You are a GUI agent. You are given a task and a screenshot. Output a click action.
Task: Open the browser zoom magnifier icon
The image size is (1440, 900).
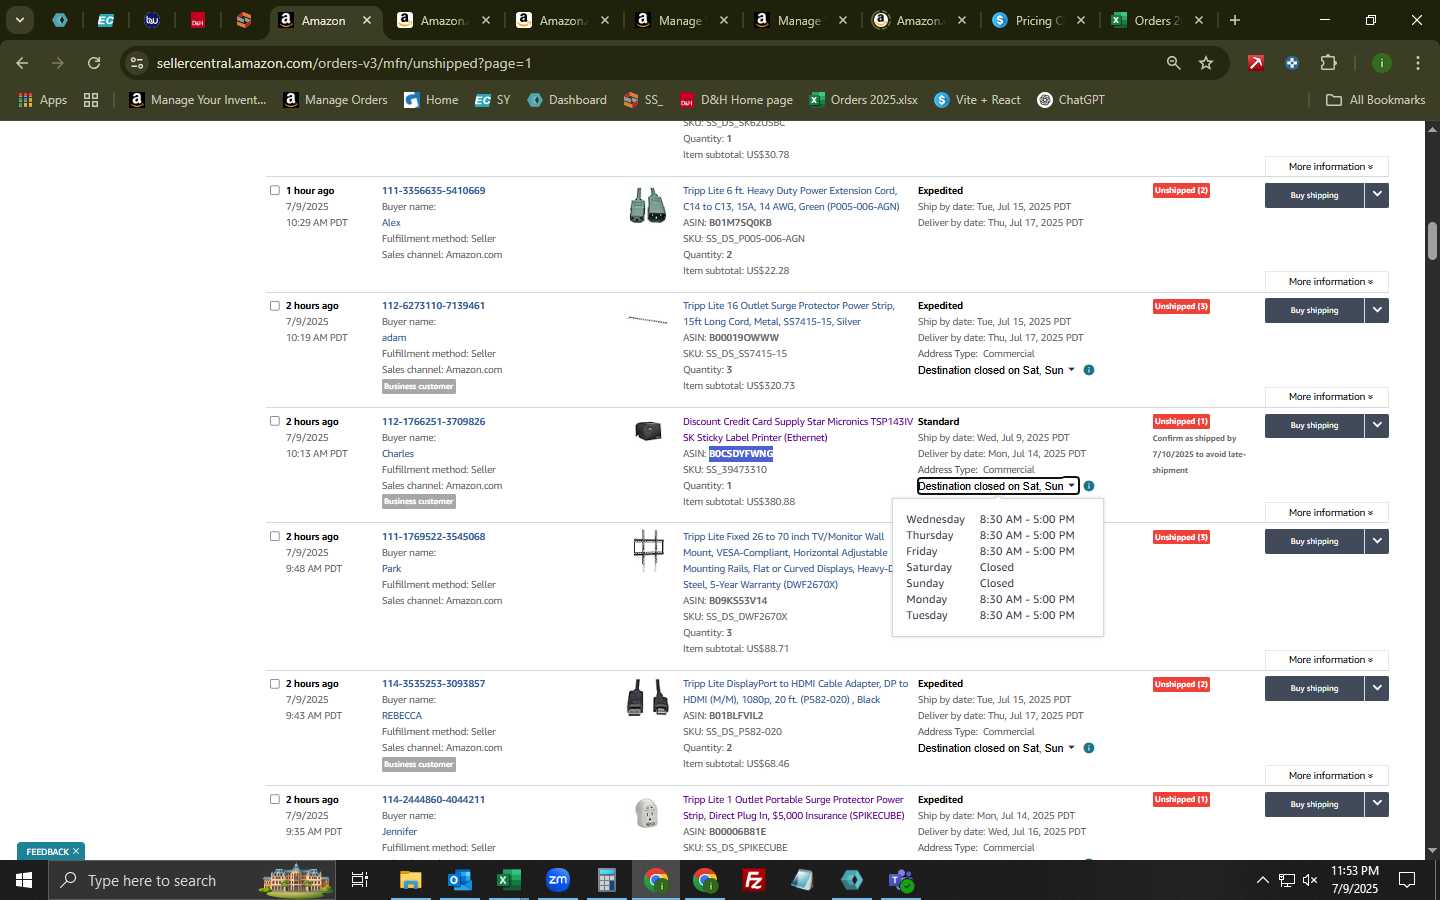(x=1173, y=63)
